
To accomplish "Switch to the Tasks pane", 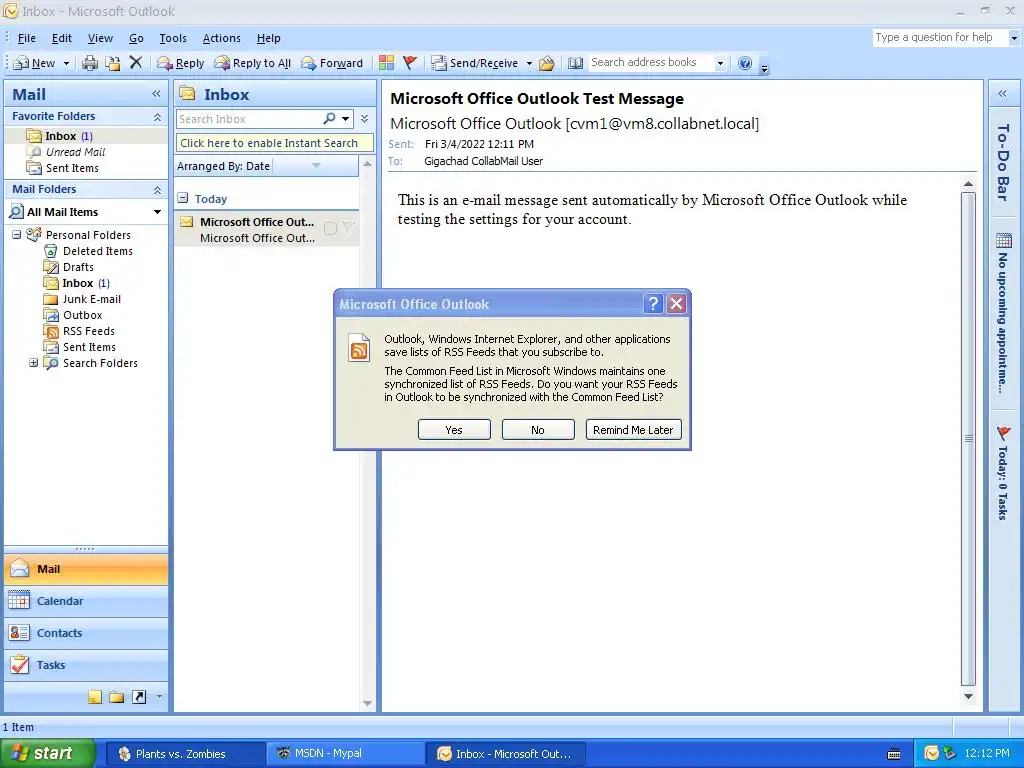I will tap(86, 665).
